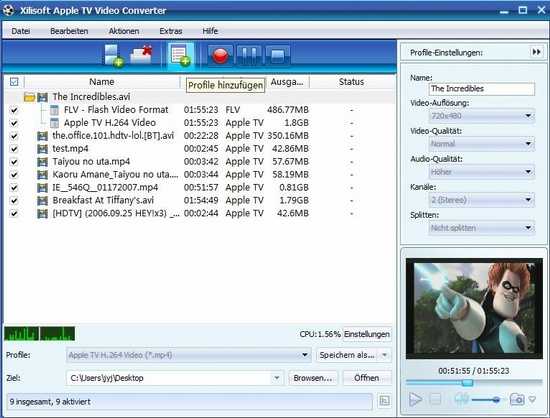Click the Ziel path field C:\Users\jyj\Desktop
550x418 pixels.
point(169,378)
